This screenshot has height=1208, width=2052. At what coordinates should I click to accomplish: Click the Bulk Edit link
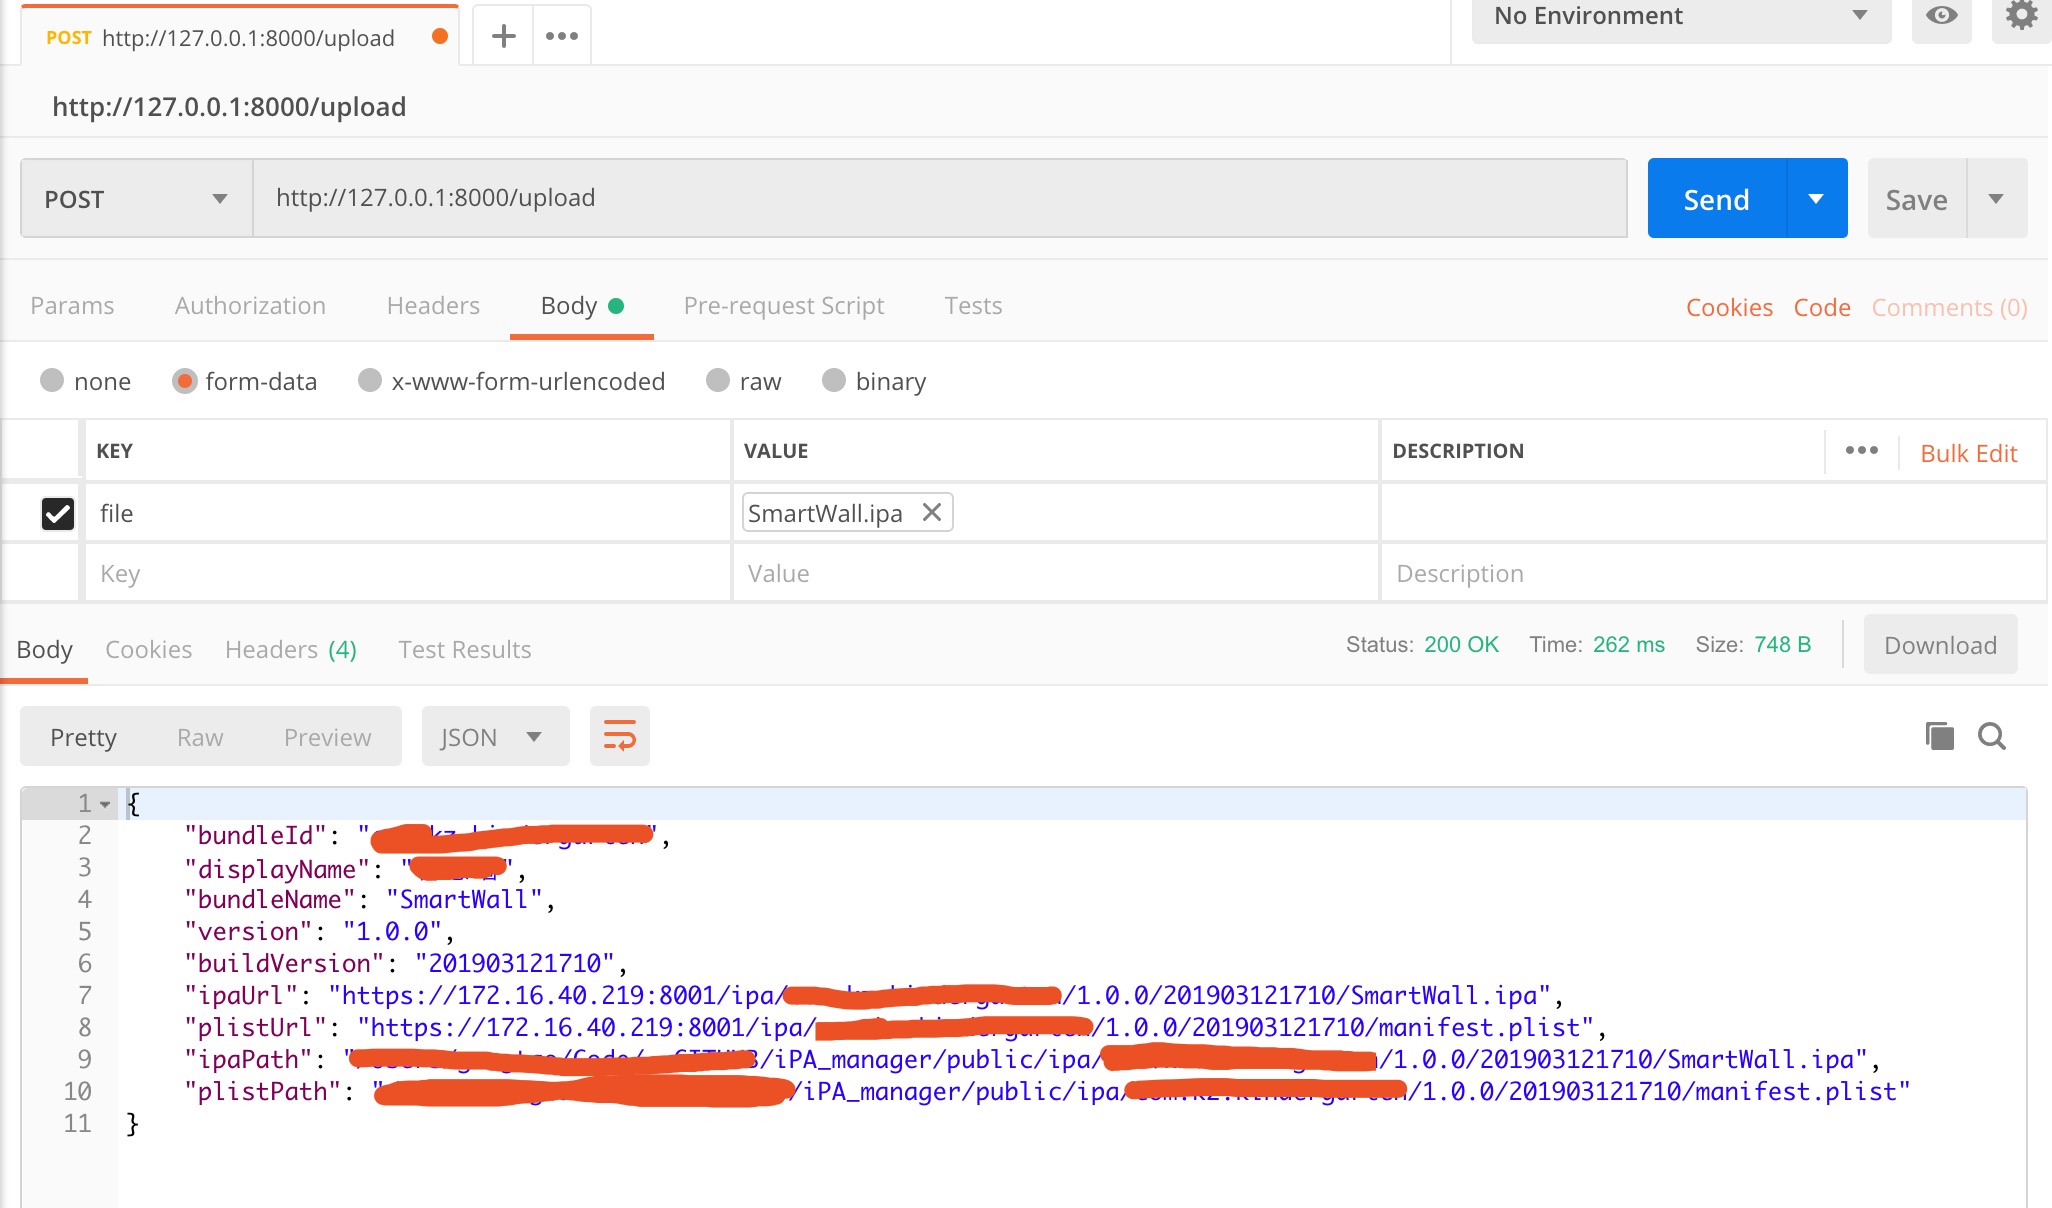1968,454
